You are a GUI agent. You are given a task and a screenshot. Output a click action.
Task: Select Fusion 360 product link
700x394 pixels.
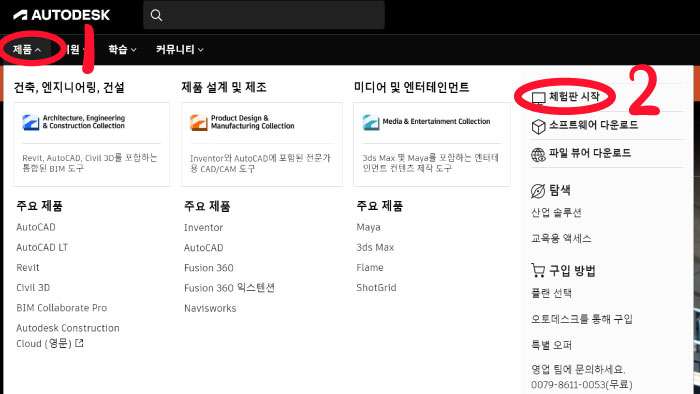[x=208, y=268]
